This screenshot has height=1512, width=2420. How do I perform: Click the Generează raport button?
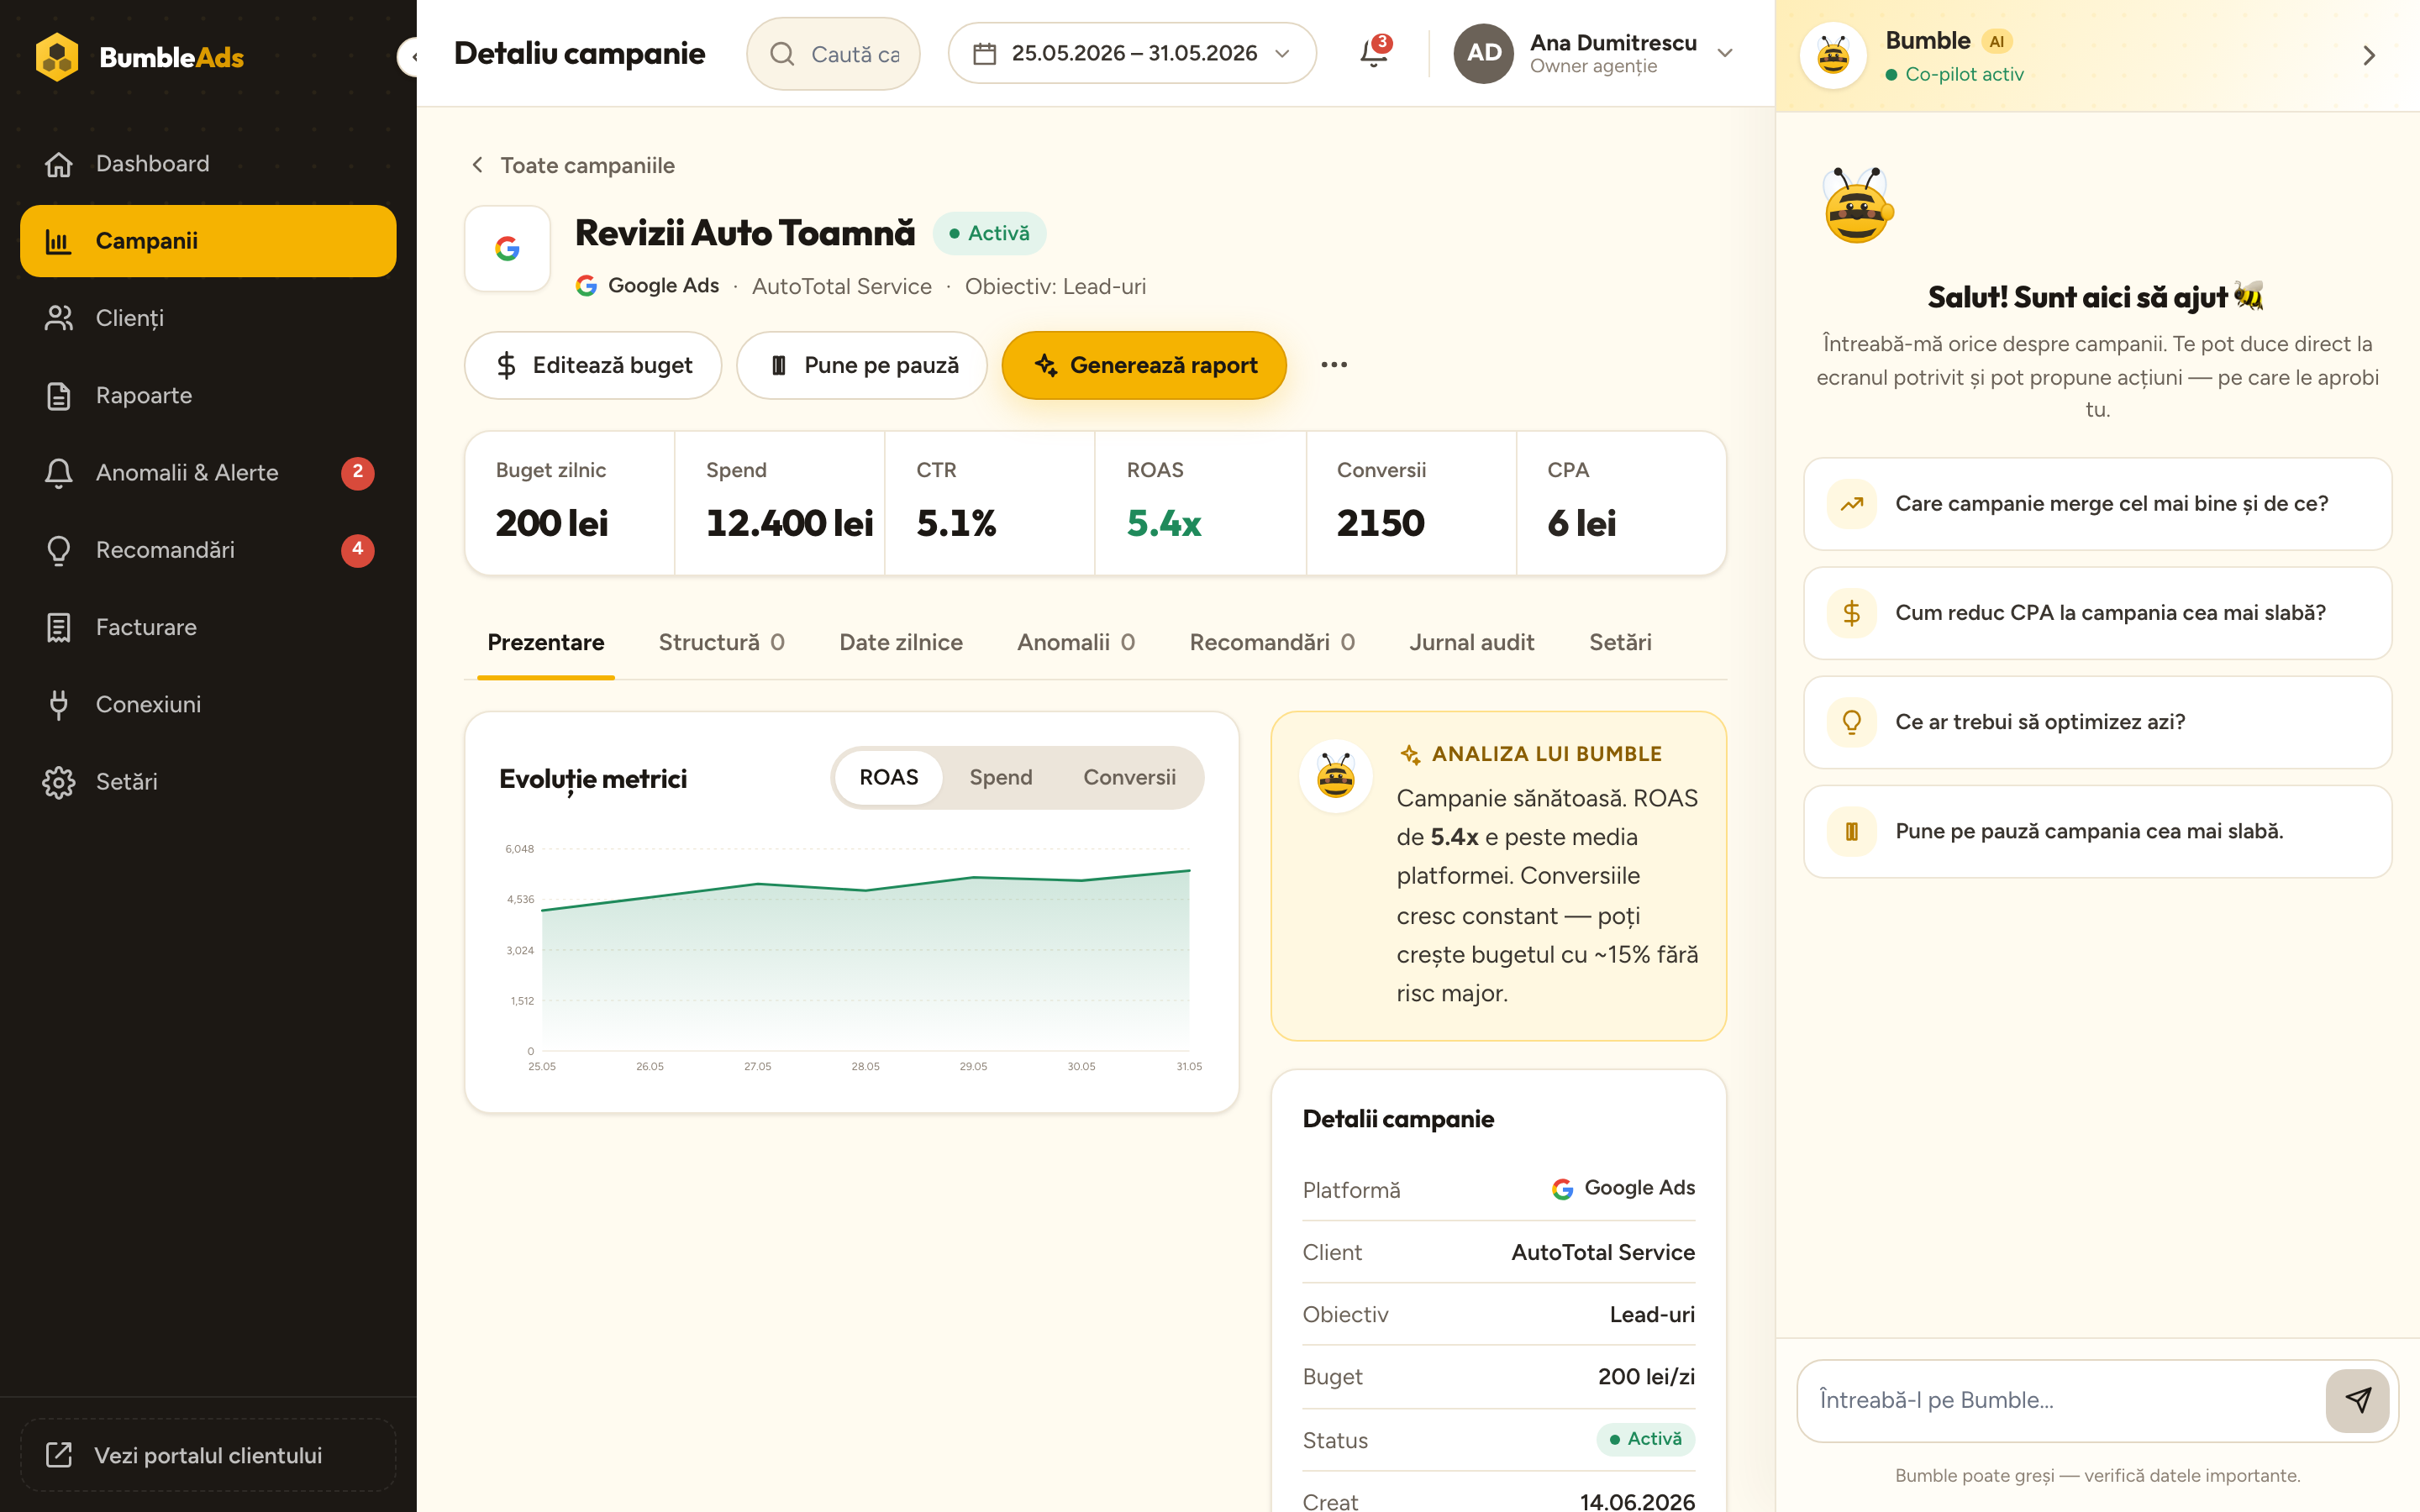tap(1144, 365)
